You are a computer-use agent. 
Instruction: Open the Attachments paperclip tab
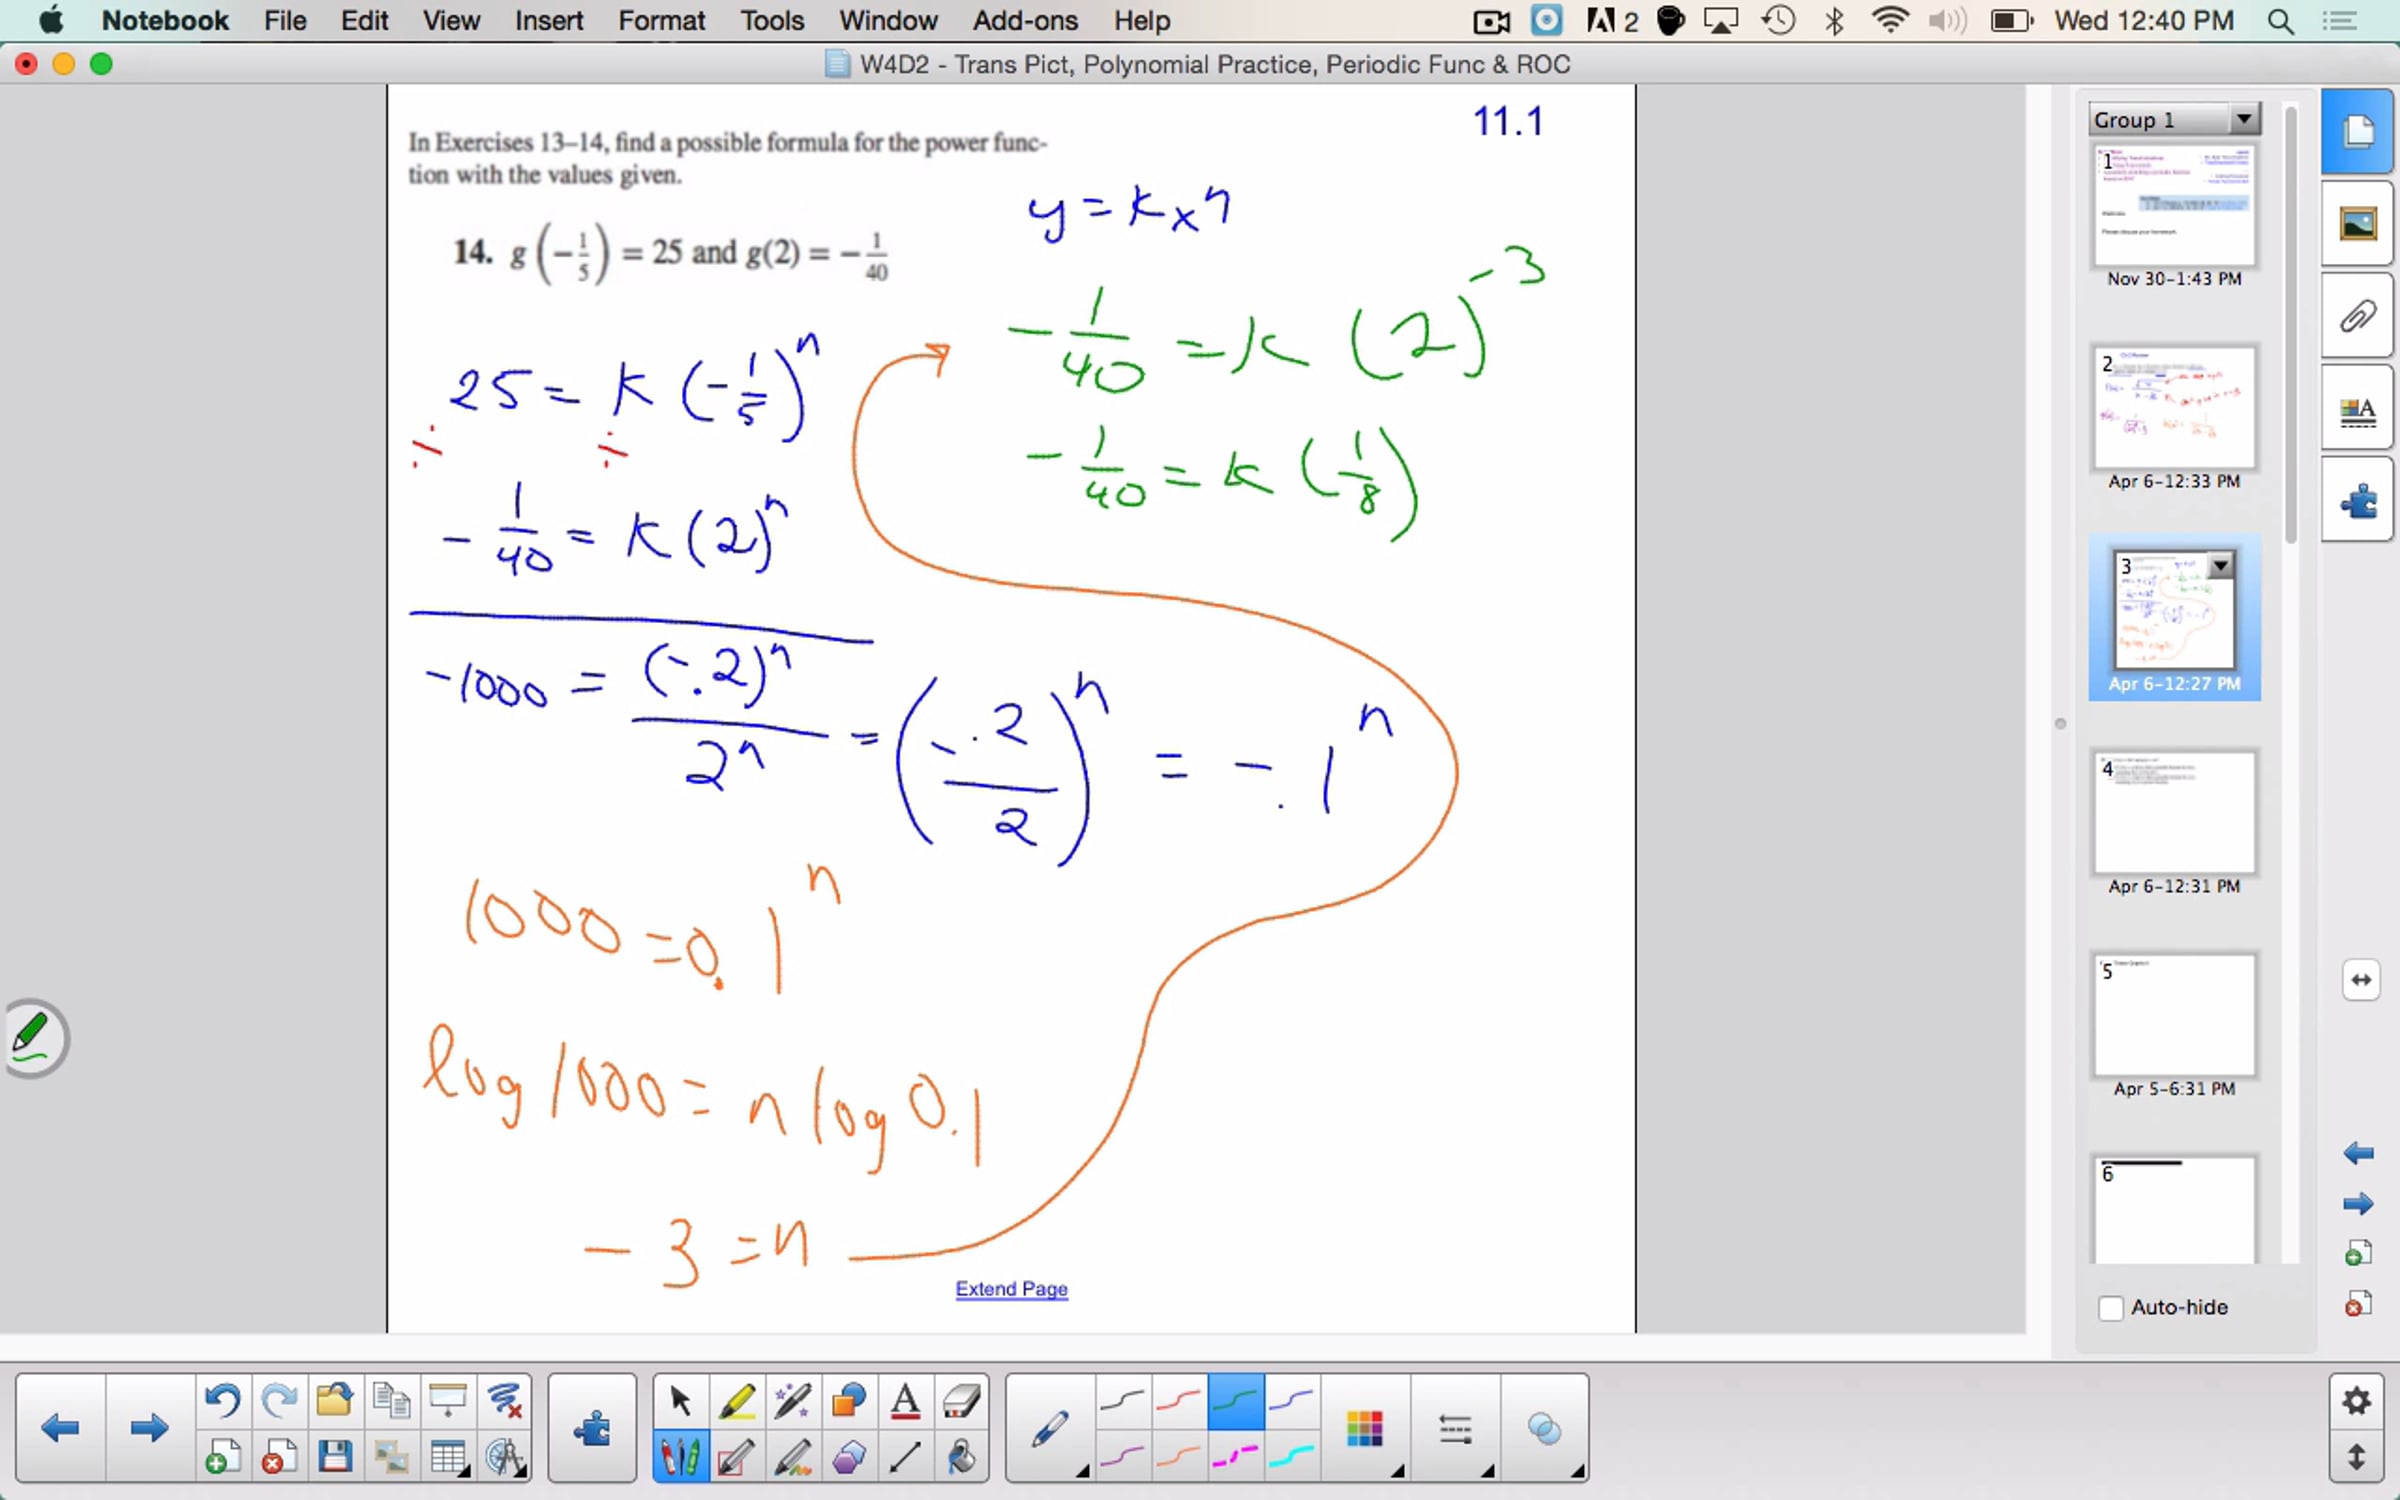pos(2357,317)
